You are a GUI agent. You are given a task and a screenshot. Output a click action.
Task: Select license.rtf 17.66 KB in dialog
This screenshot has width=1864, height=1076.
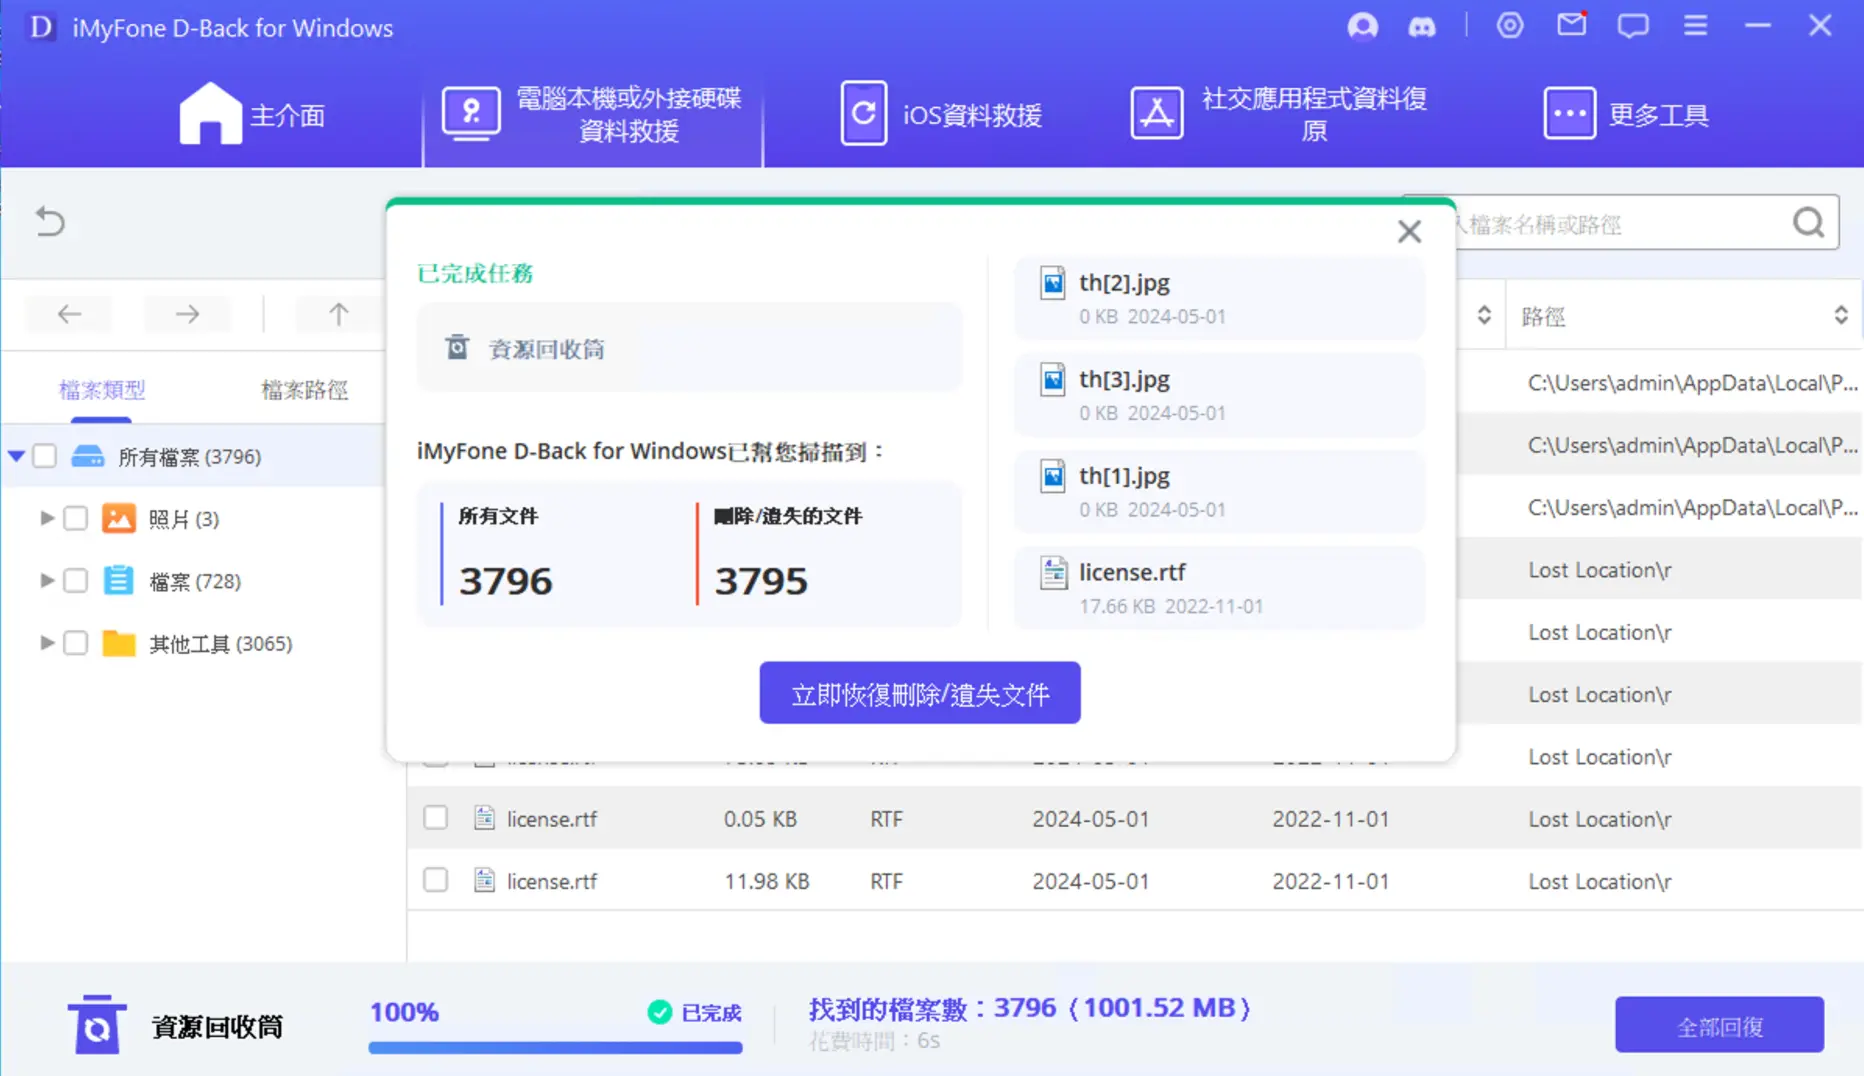(x=1219, y=588)
